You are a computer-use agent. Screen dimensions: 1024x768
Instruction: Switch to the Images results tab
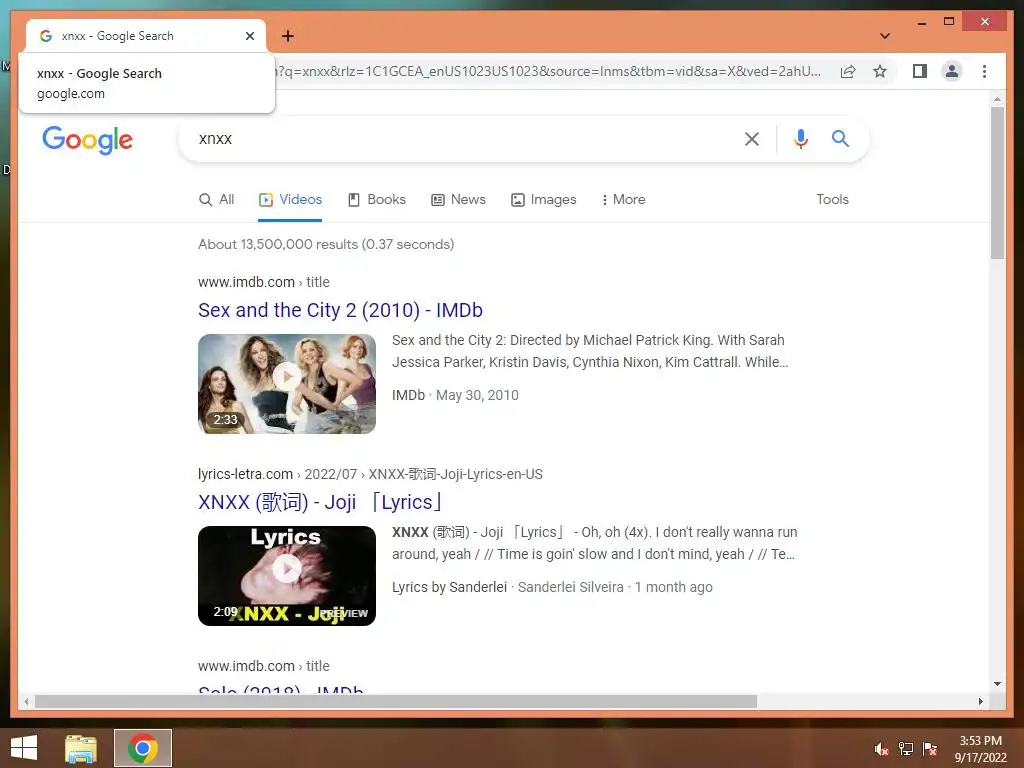(543, 200)
